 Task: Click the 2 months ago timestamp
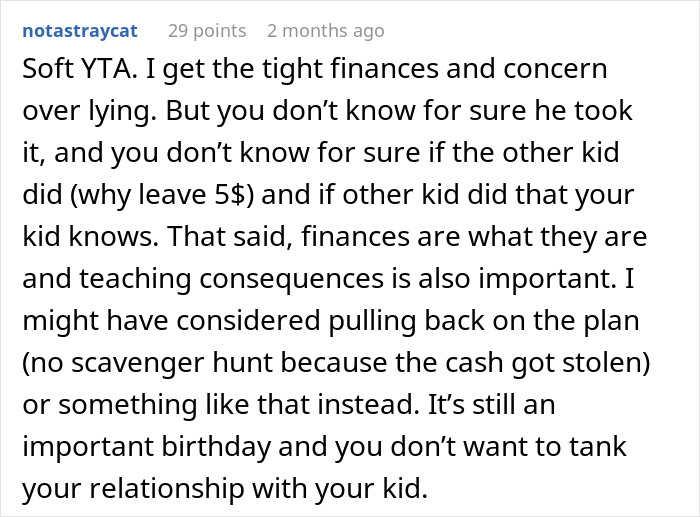[325, 31]
